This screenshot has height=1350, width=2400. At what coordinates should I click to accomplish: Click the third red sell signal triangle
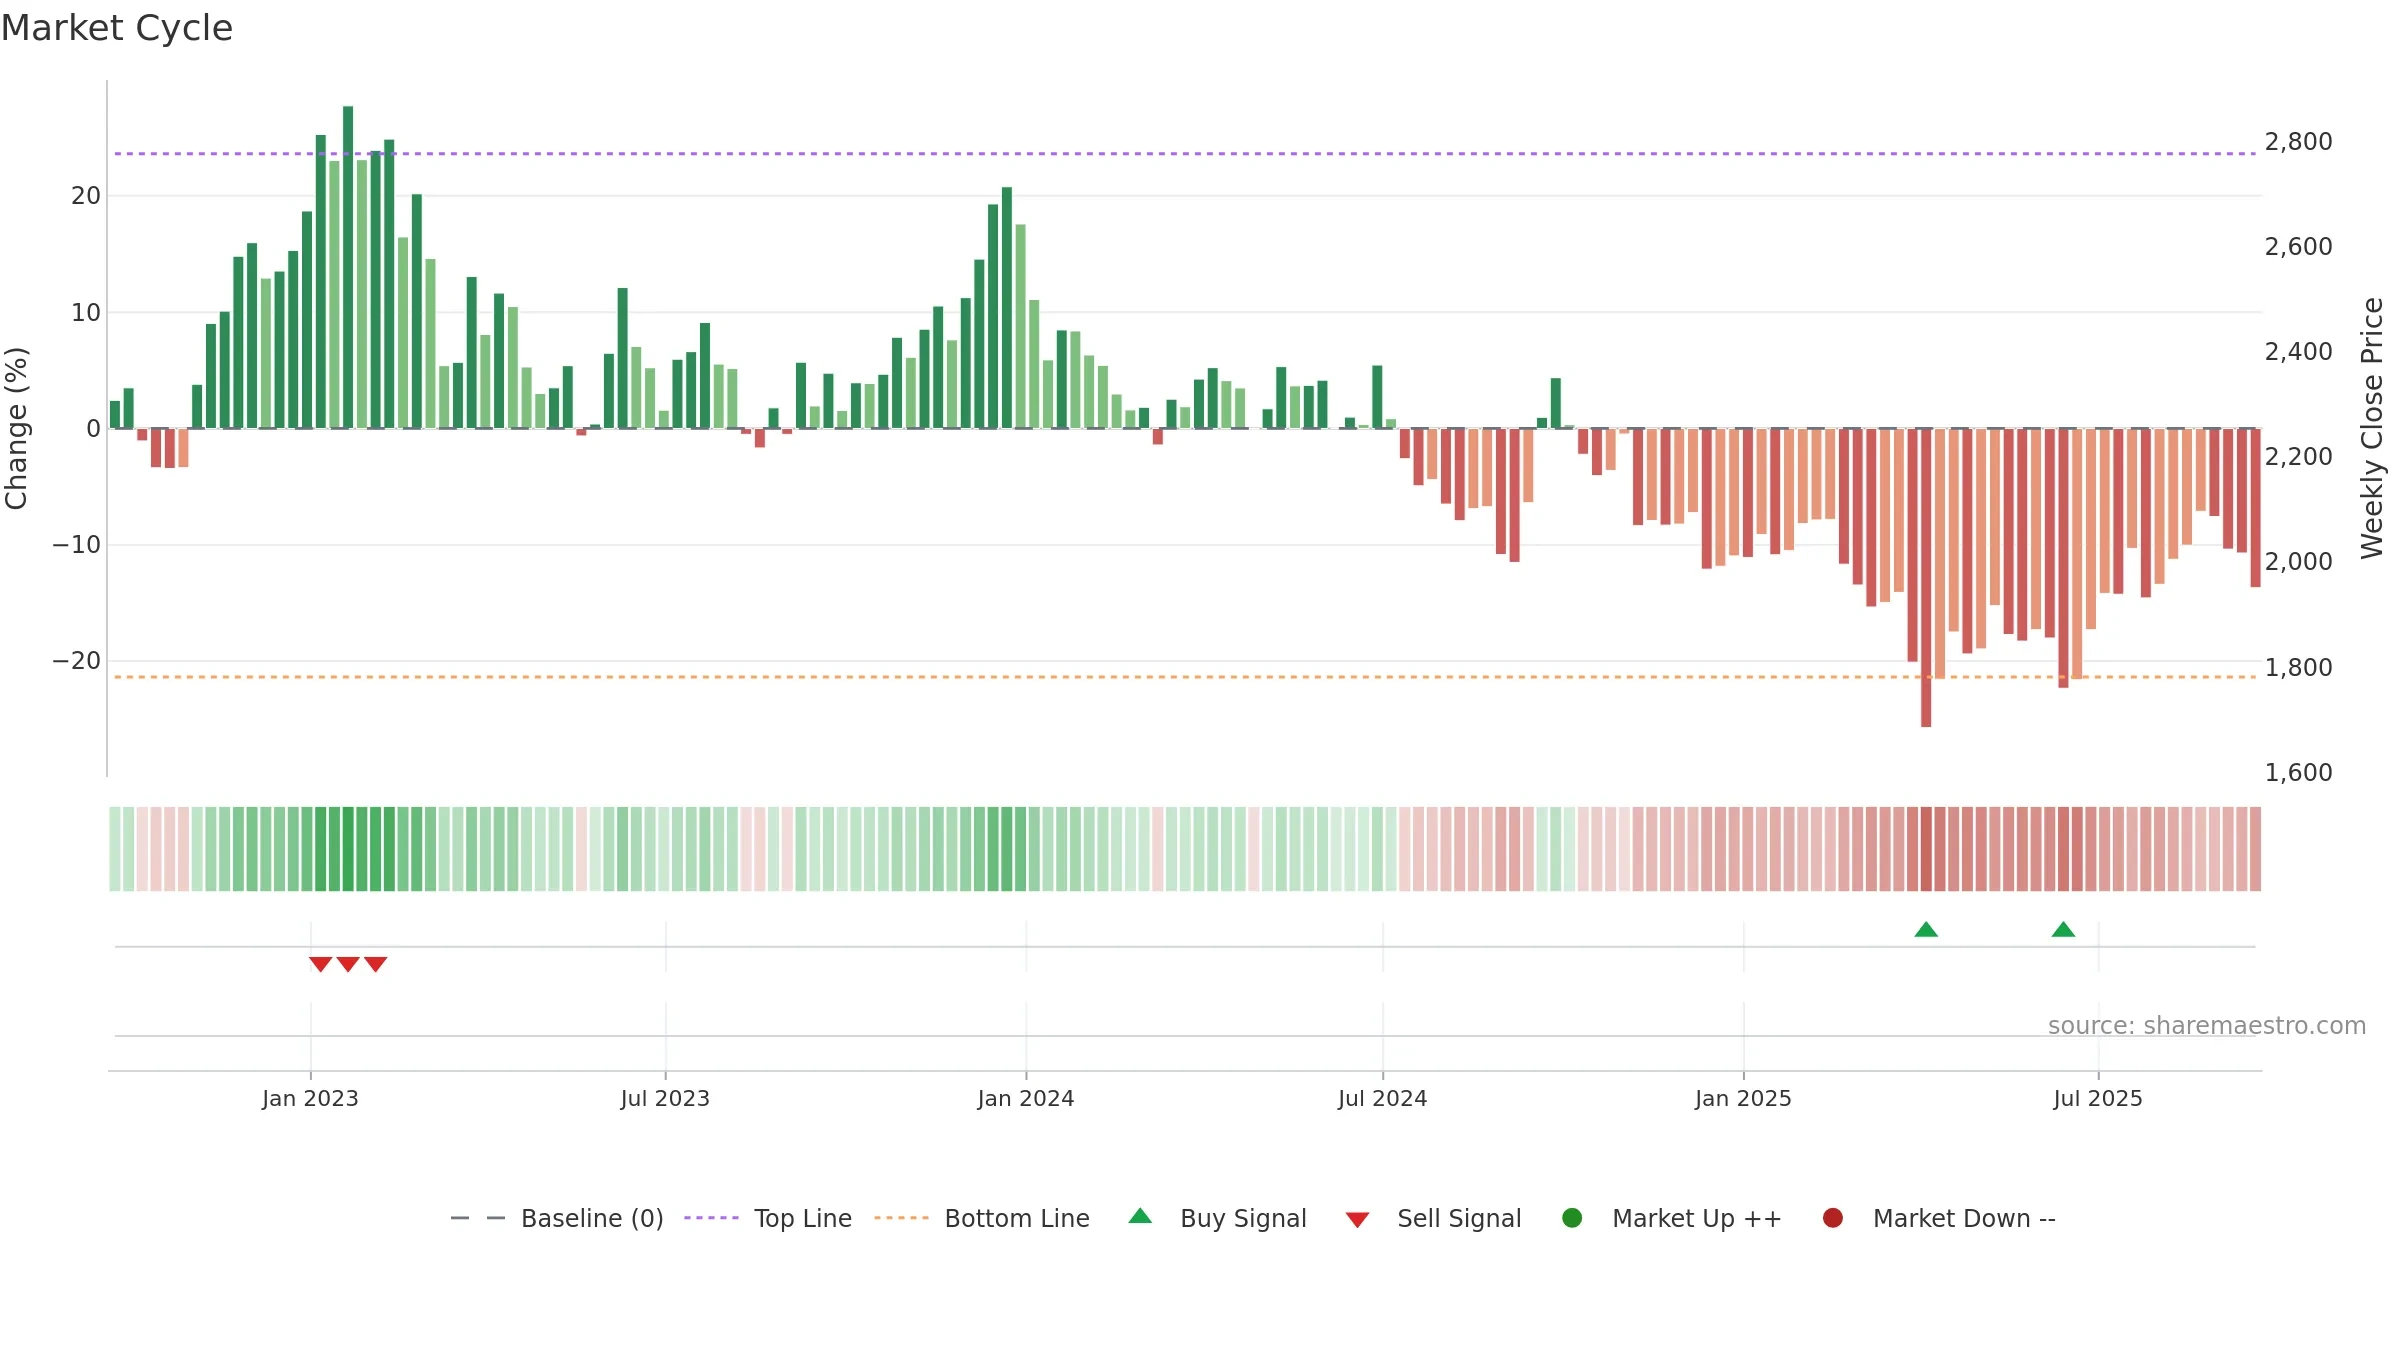pyautogui.click(x=375, y=964)
